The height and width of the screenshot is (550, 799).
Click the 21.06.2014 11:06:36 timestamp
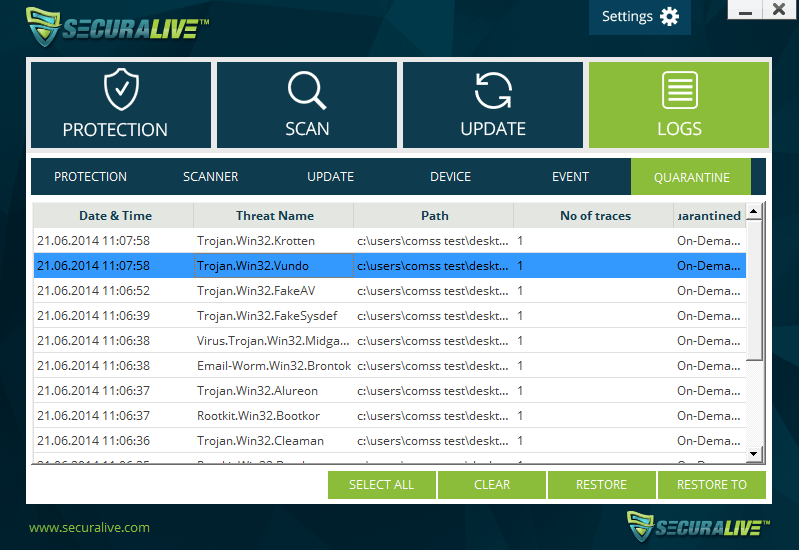(94, 440)
